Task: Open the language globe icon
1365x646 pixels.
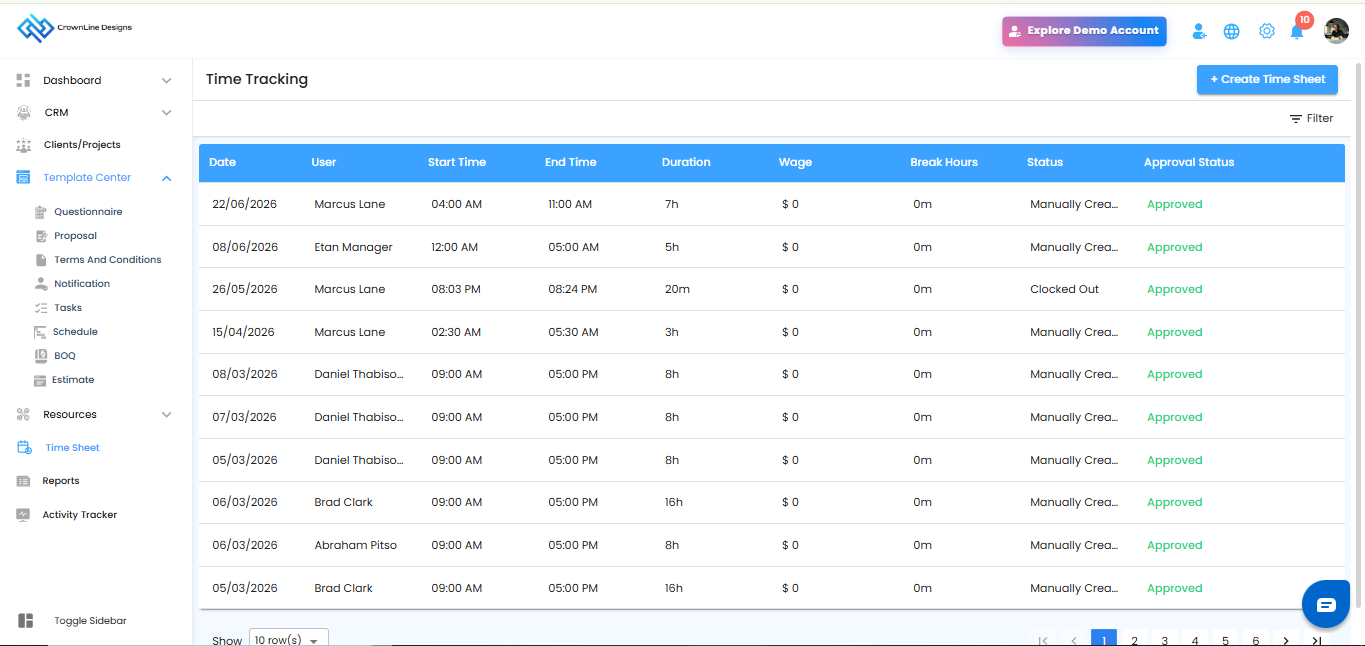Action: click(x=1232, y=31)
